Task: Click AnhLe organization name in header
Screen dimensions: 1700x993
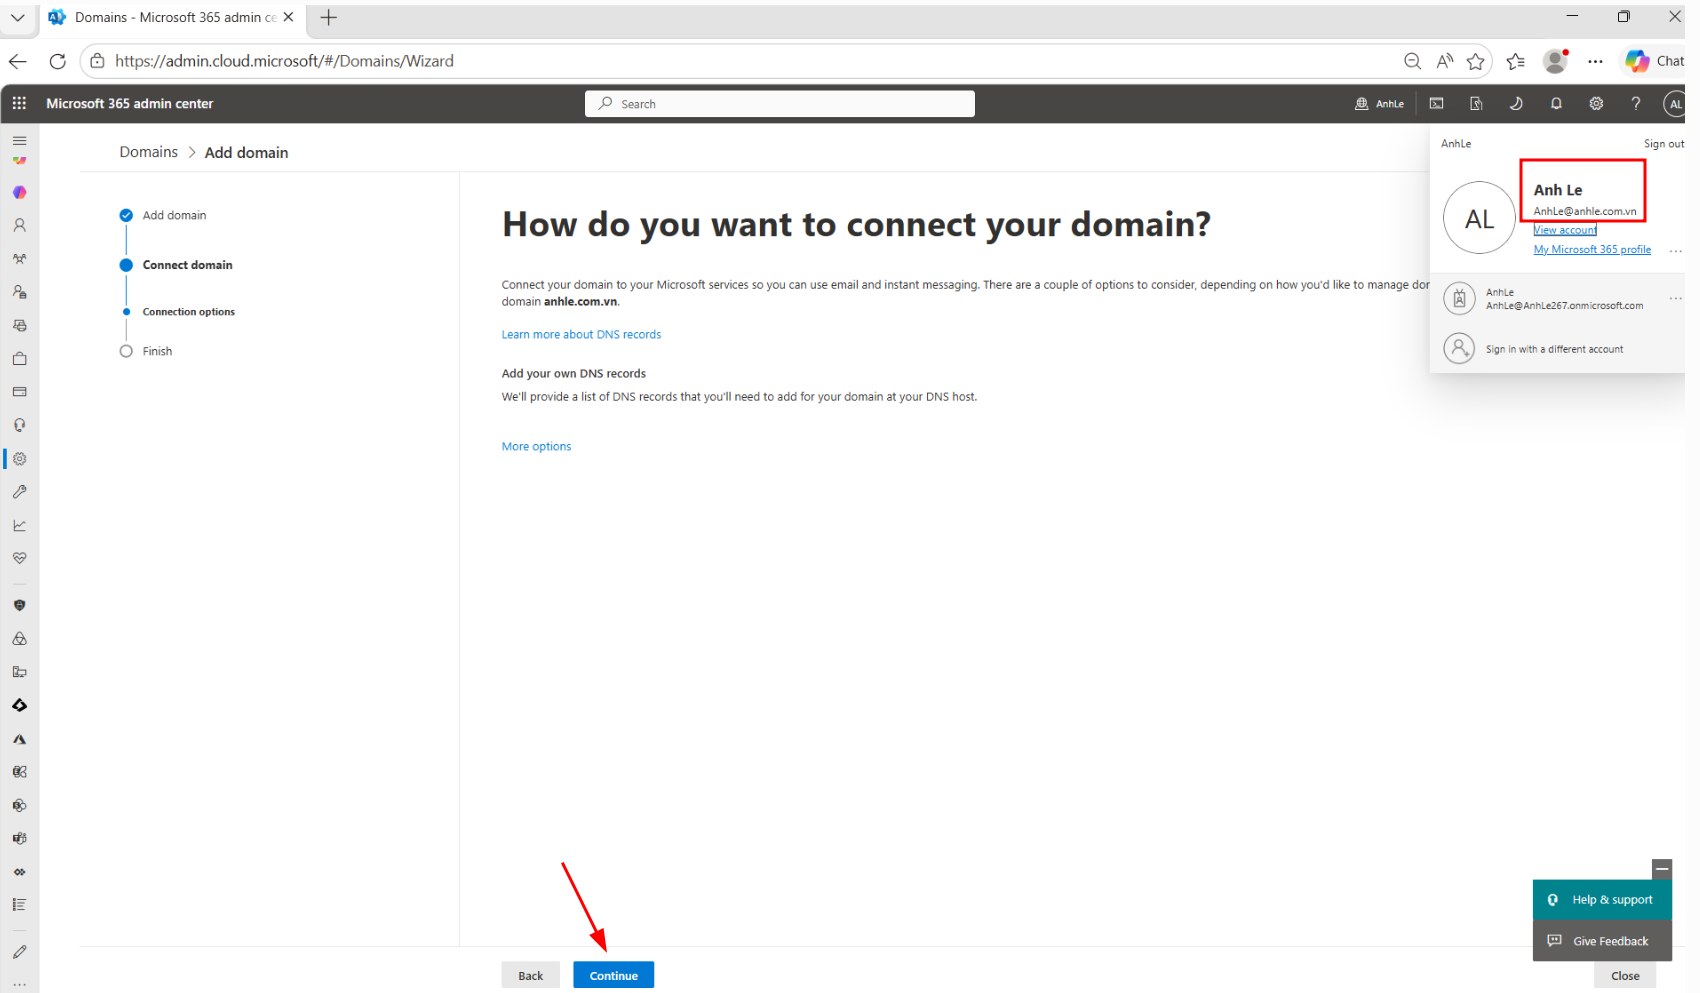Action: 1380,104
